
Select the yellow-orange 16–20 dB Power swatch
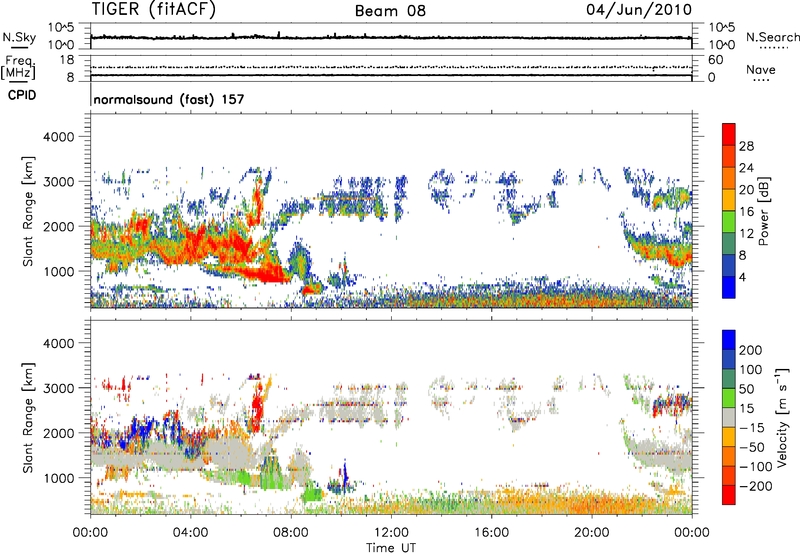pyautogui.click(x=729, y=200)
